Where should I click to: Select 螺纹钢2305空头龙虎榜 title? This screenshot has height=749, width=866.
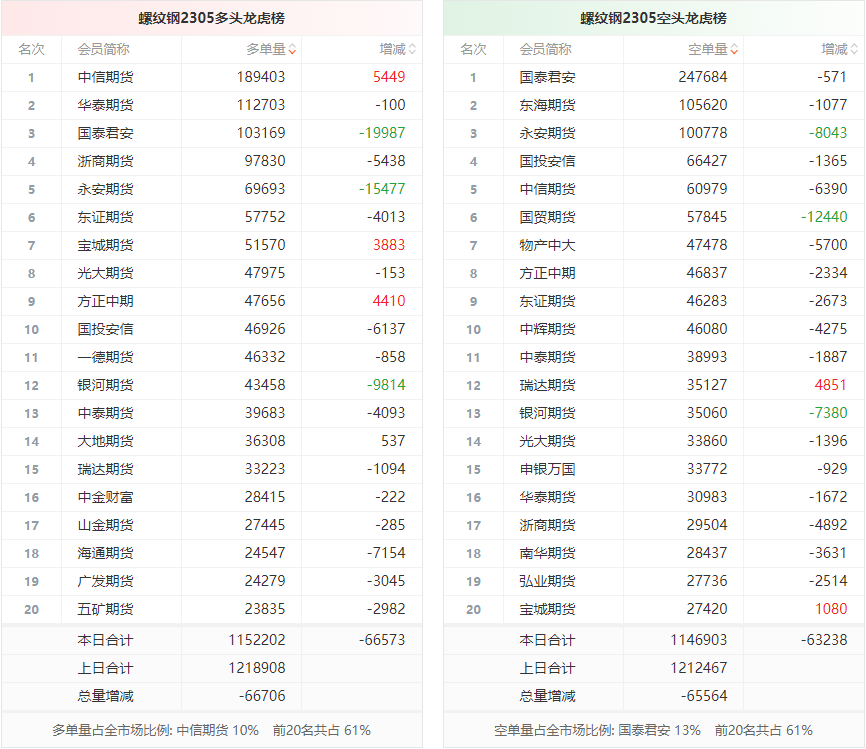pyautogui.click(x=654, y=18)
